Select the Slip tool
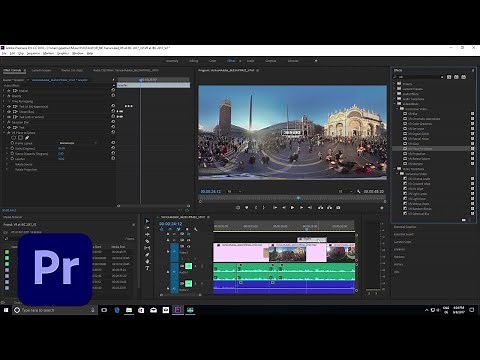Screen dimensions: 480x360 [147, 248]
